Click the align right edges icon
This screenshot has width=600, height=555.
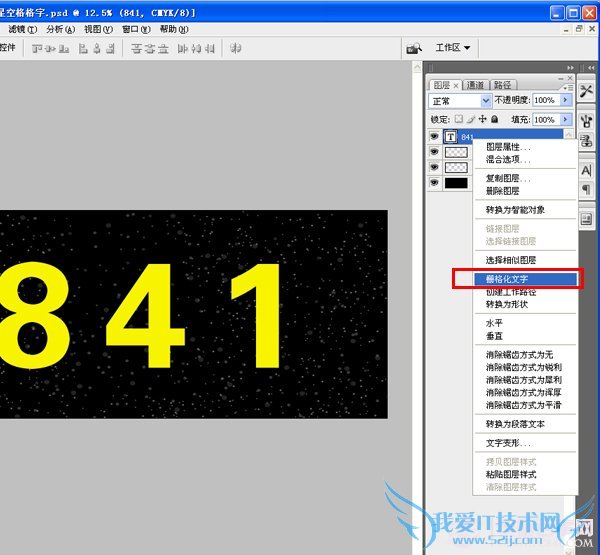coord(110,49)
